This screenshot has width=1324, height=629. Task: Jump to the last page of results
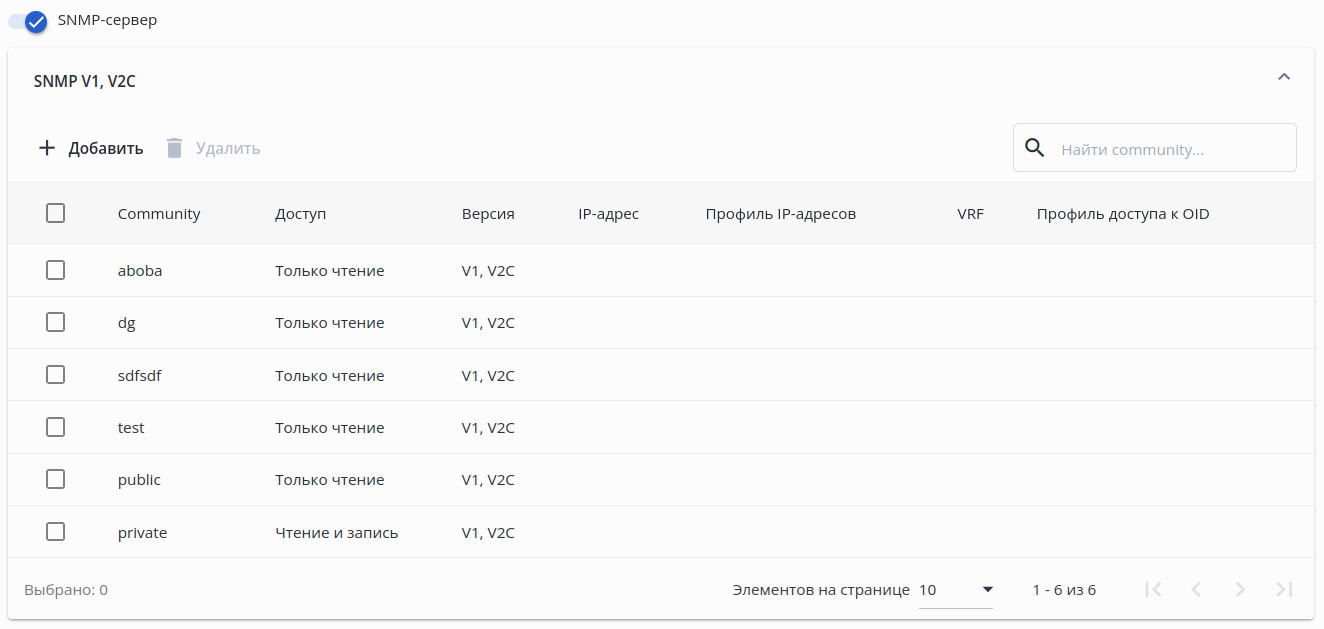click(1285, 590)
